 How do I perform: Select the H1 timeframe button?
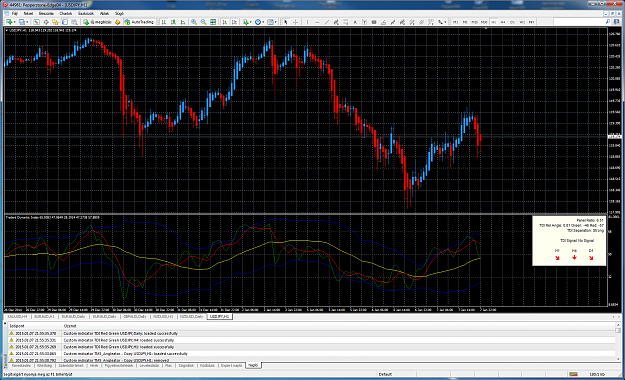[x=493, y=22]
